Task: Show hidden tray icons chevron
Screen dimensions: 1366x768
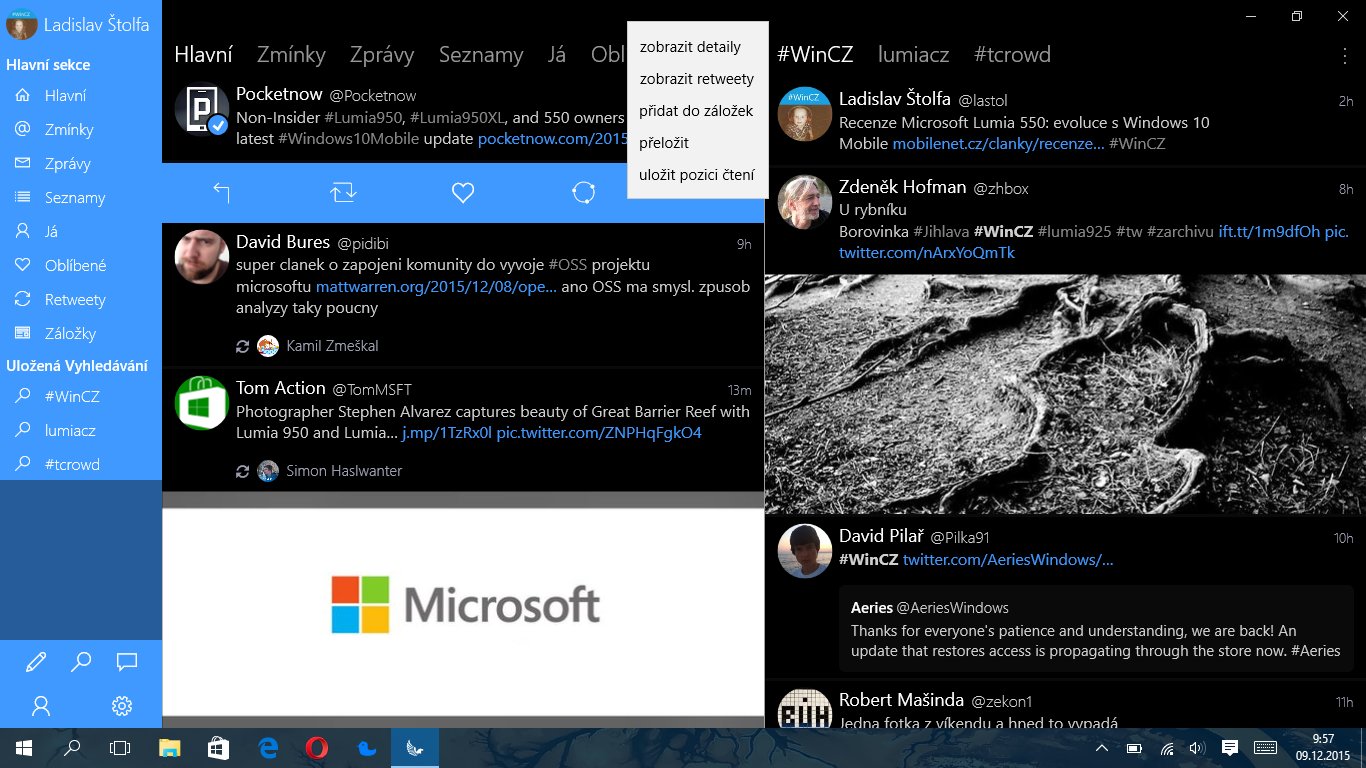Action: pyautogui.click(x=1102, y=748)
